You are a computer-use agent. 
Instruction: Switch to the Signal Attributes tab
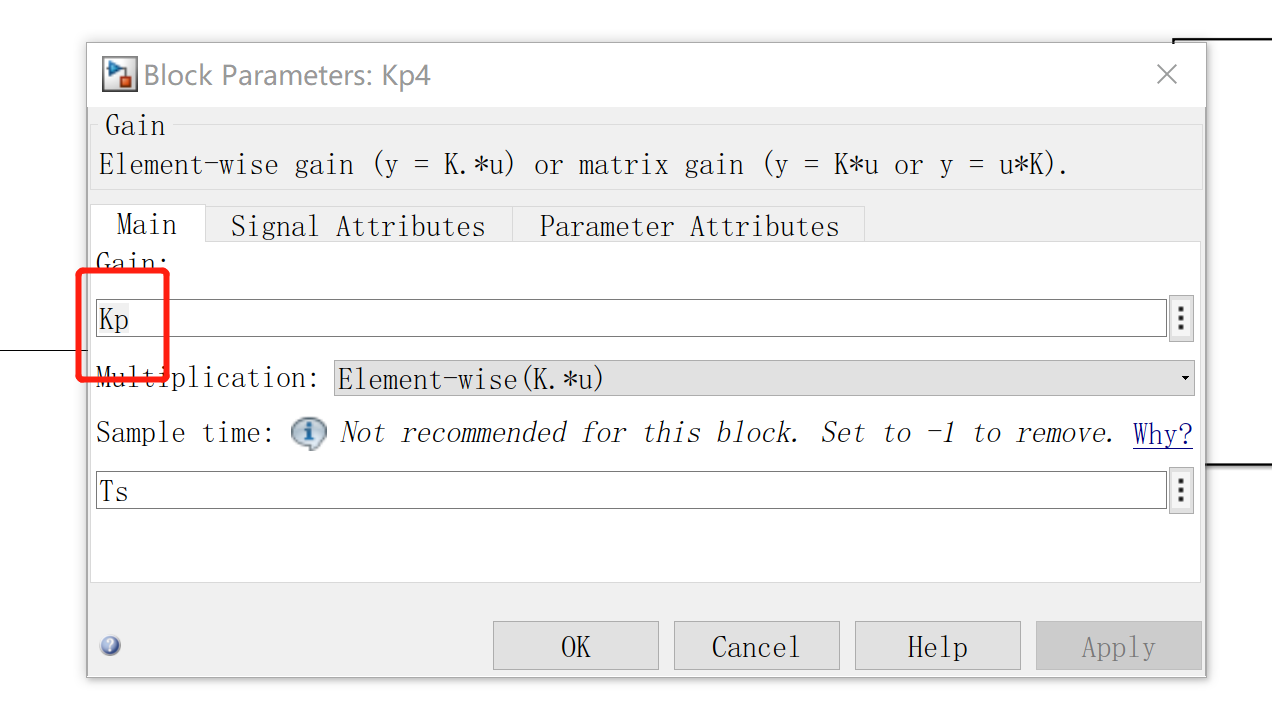(357, 226)
